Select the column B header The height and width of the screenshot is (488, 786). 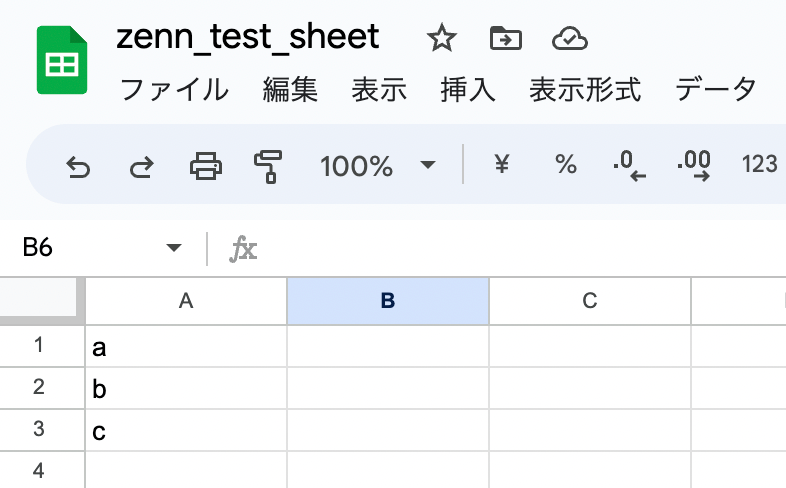point(388,301)
